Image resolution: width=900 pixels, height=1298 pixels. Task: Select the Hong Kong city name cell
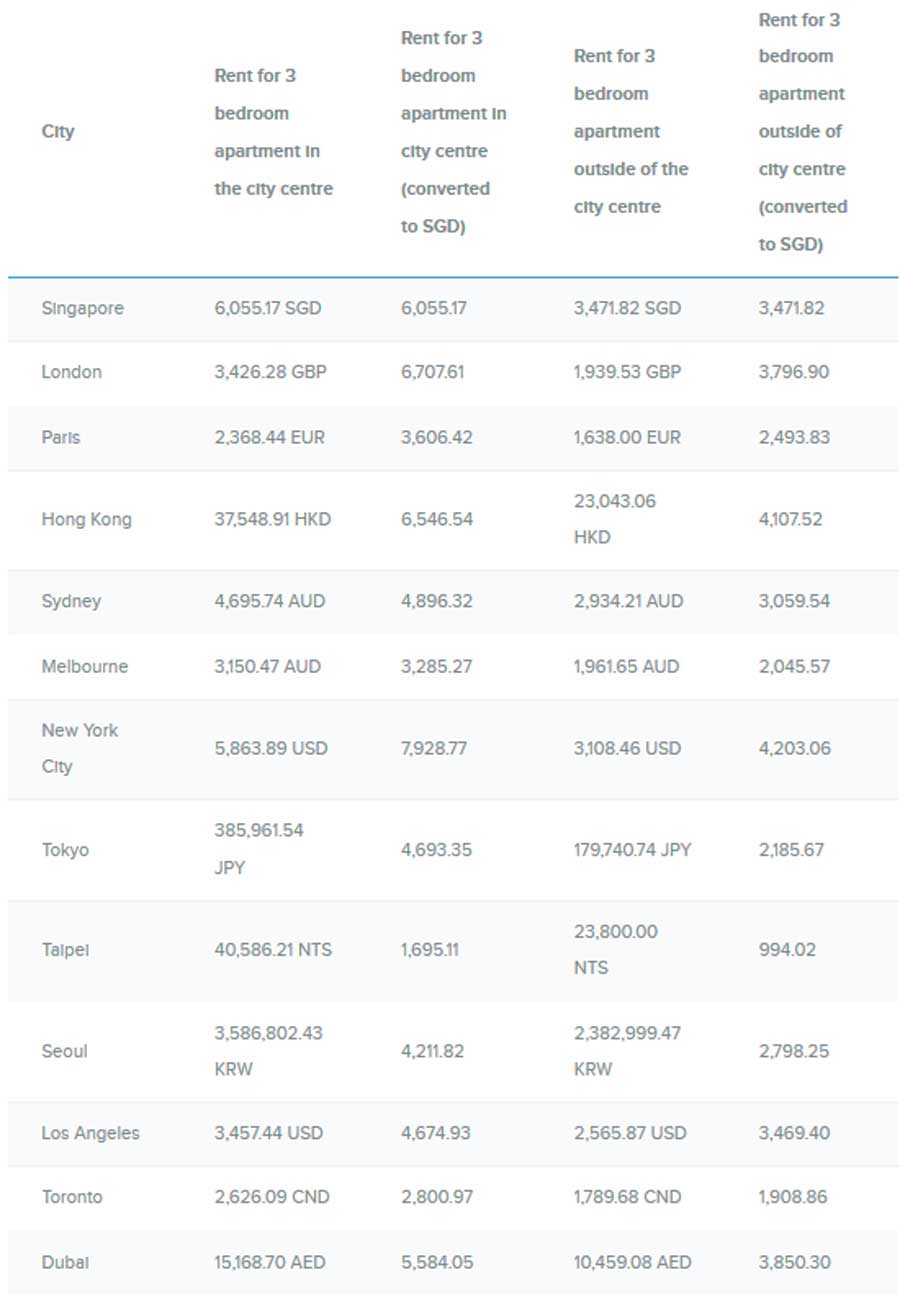coord(86,519)
